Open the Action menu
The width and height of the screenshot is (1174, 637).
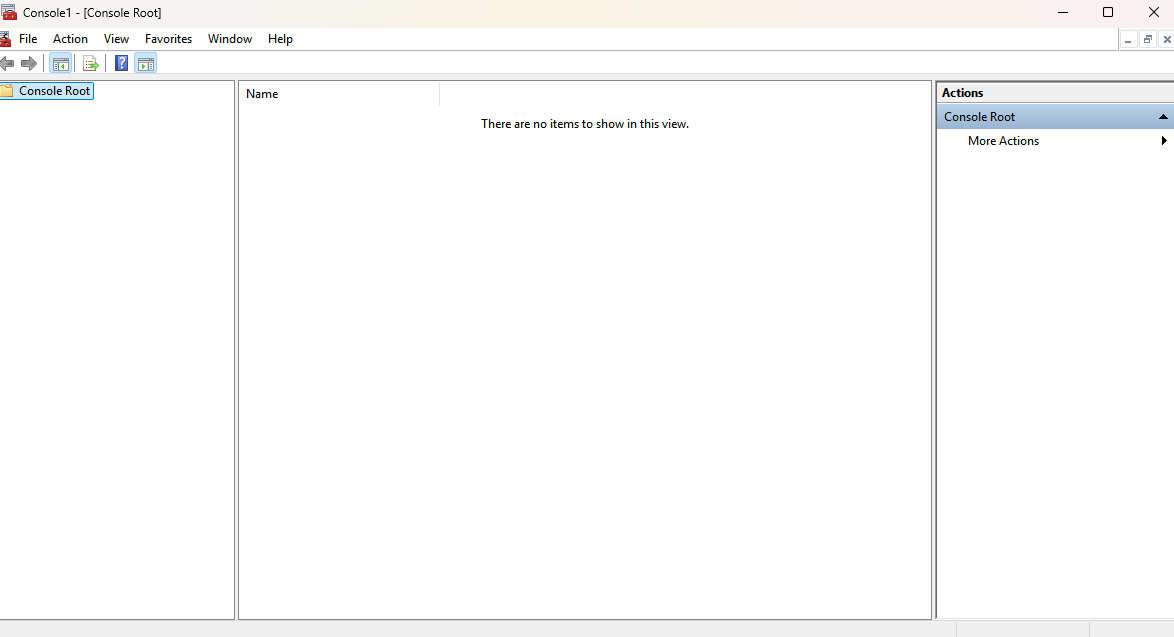70,39
